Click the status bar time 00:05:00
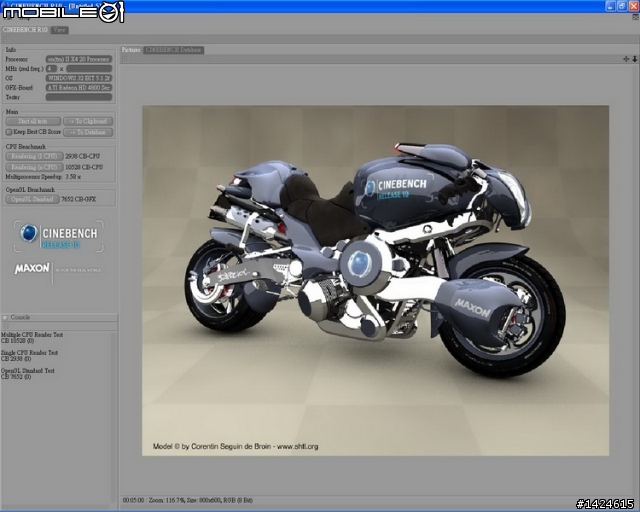The width and height of the screenshot is (640, 512). click(x=133, y=500)
